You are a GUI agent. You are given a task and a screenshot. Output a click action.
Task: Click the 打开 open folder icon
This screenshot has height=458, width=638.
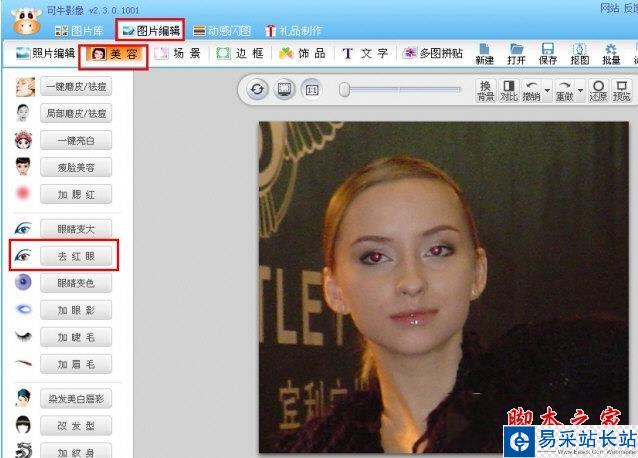517,54
